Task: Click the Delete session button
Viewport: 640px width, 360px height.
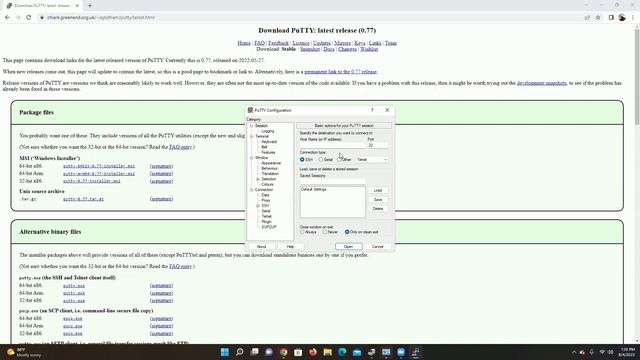Action: [378, 209]
